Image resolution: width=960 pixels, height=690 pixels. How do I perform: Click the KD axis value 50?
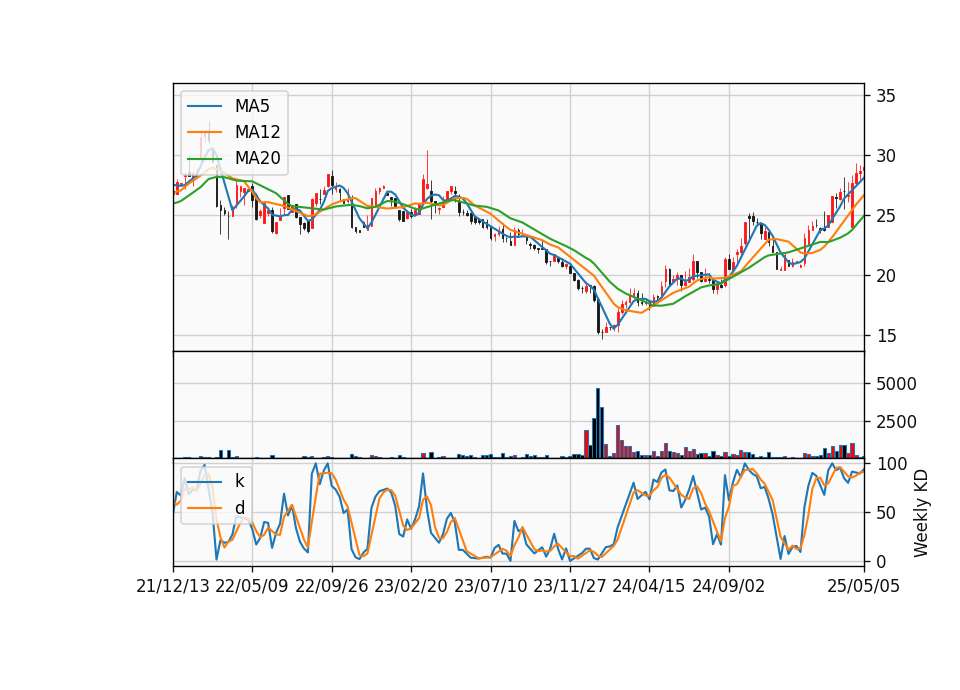pos(886,512)
